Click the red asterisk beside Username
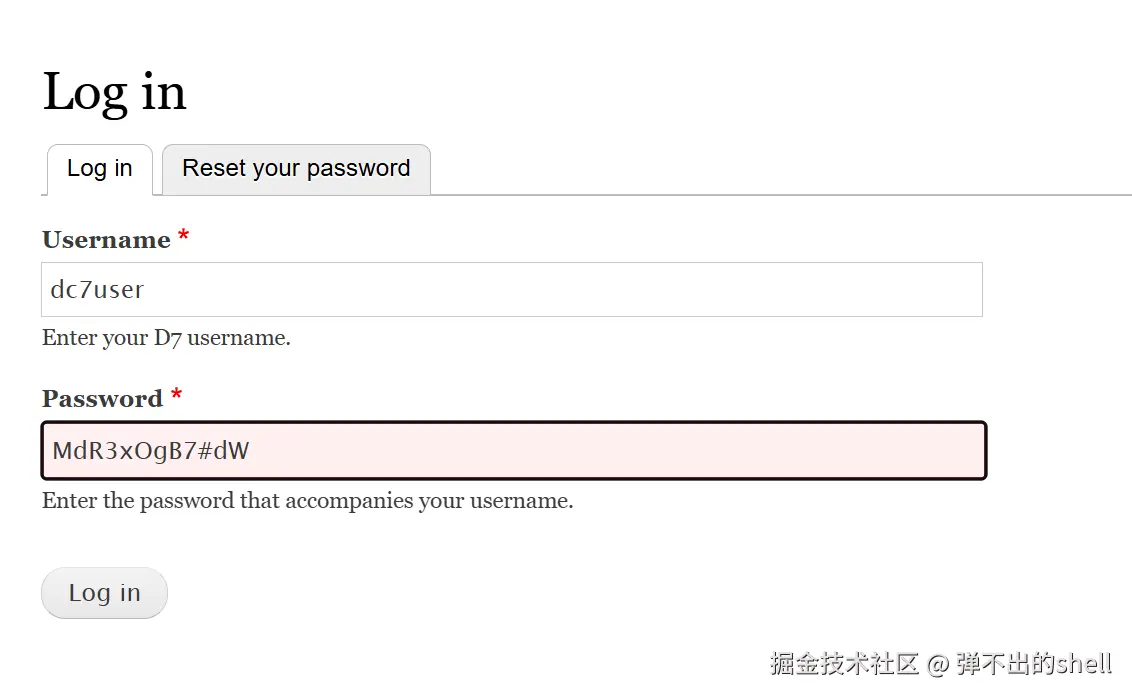The image size is (1132, 698). click(x=183, y=236)
